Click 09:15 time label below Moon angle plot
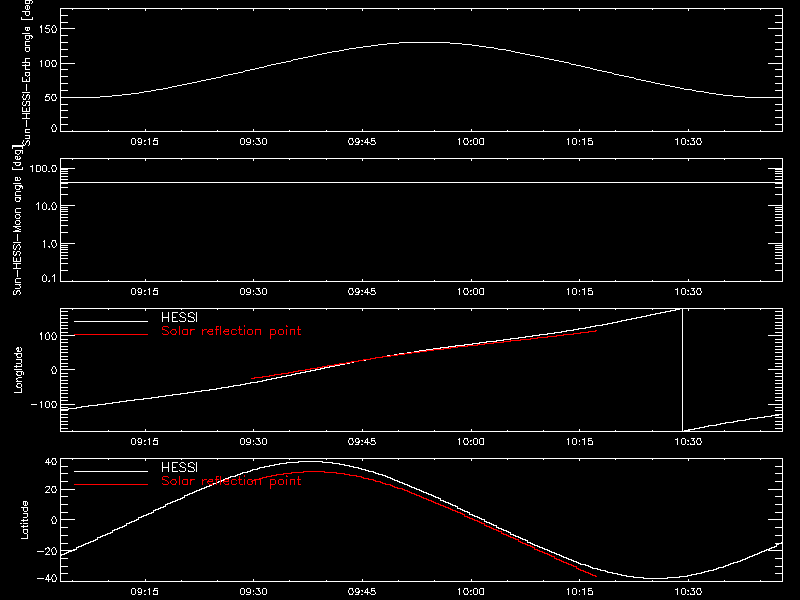 coord(144,292)
